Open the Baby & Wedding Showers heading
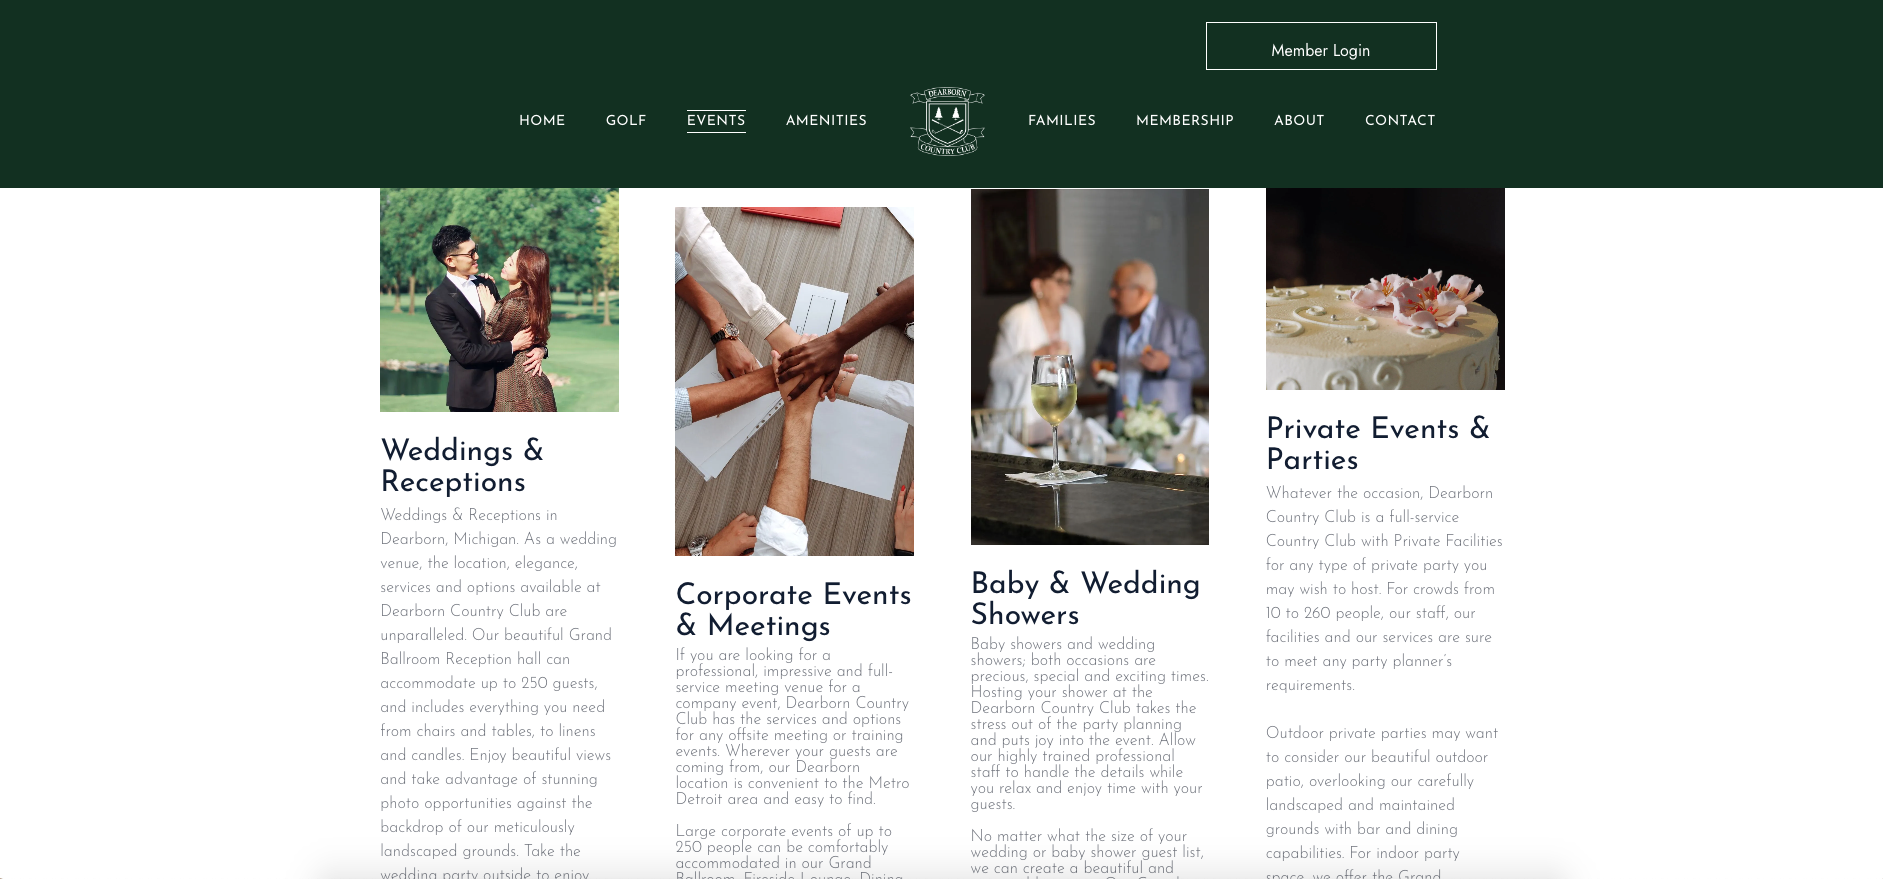 (1086, 598)
